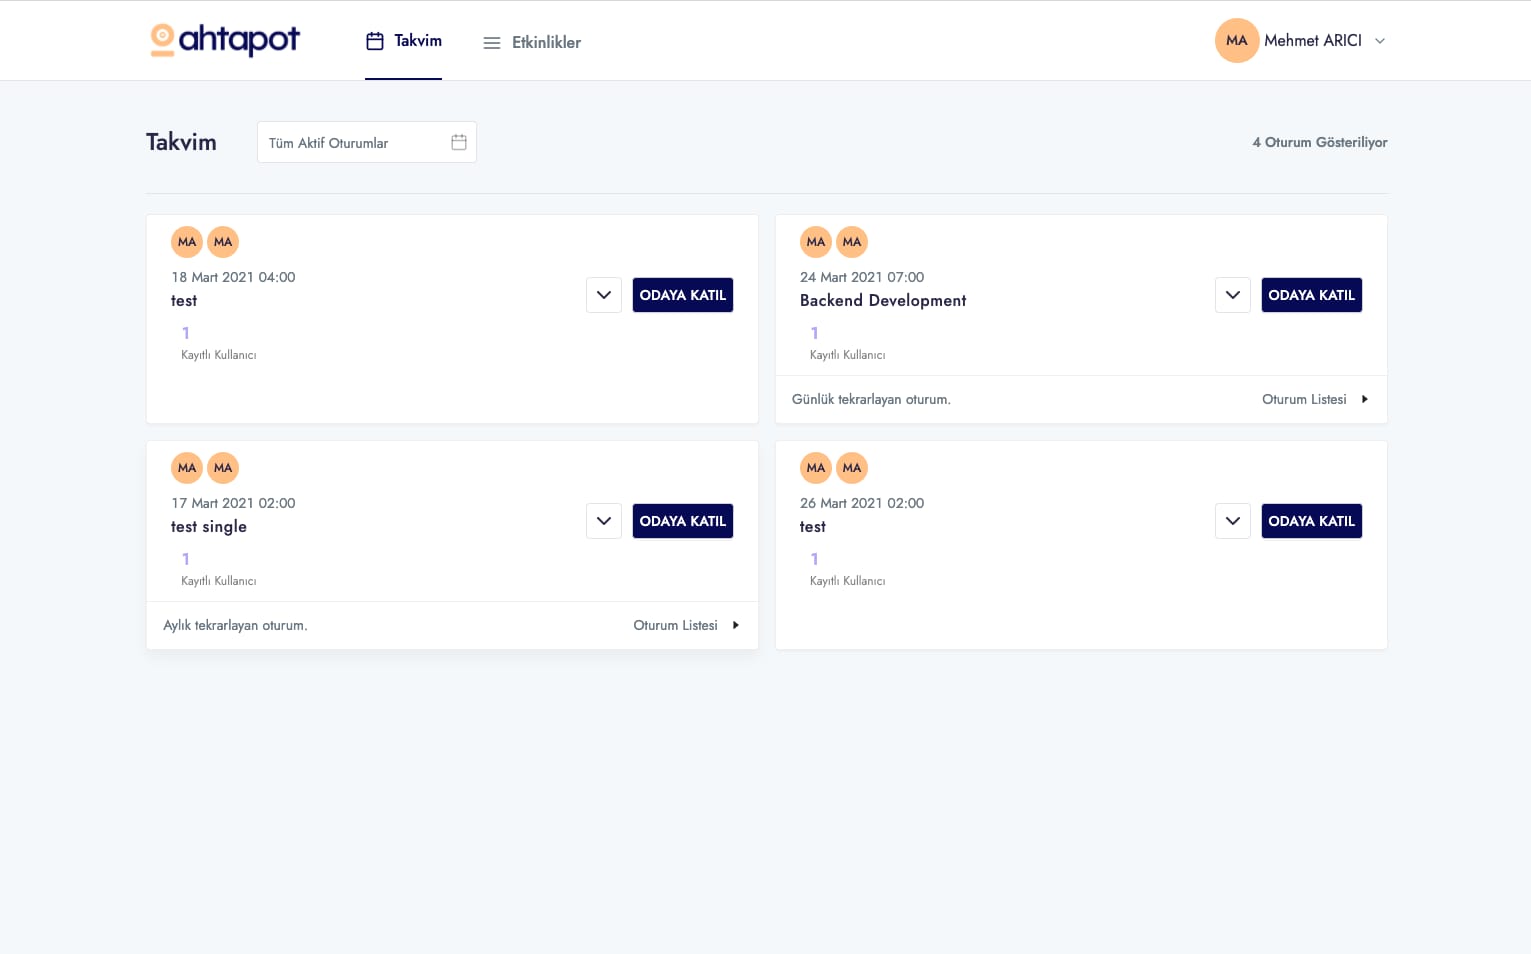Image resolution: width=1531 pixels, height=954 pixels.
Task: Click Günlük tekrarlayan oturum text
Action: (x=871, y=399)
